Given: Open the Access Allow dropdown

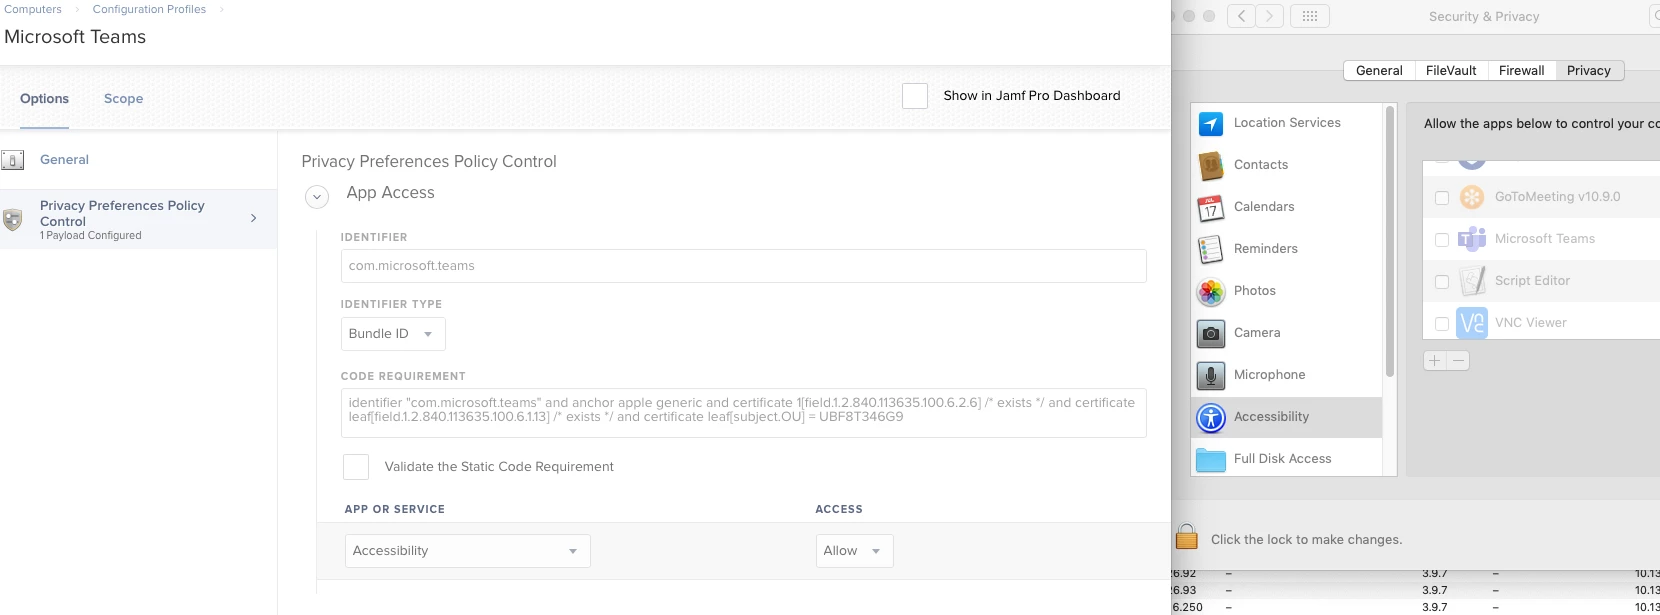Looking at the screenshot, I should pos(854,551).
